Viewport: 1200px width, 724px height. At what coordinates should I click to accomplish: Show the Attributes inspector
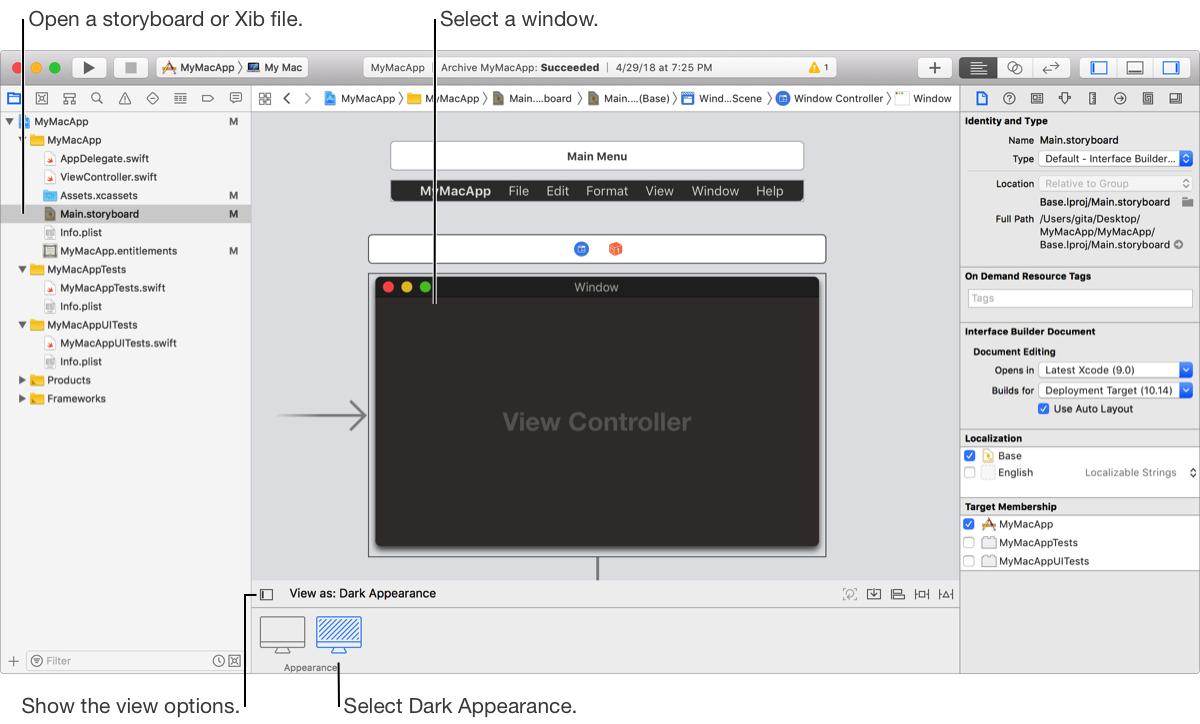[x=1065, y=98]
